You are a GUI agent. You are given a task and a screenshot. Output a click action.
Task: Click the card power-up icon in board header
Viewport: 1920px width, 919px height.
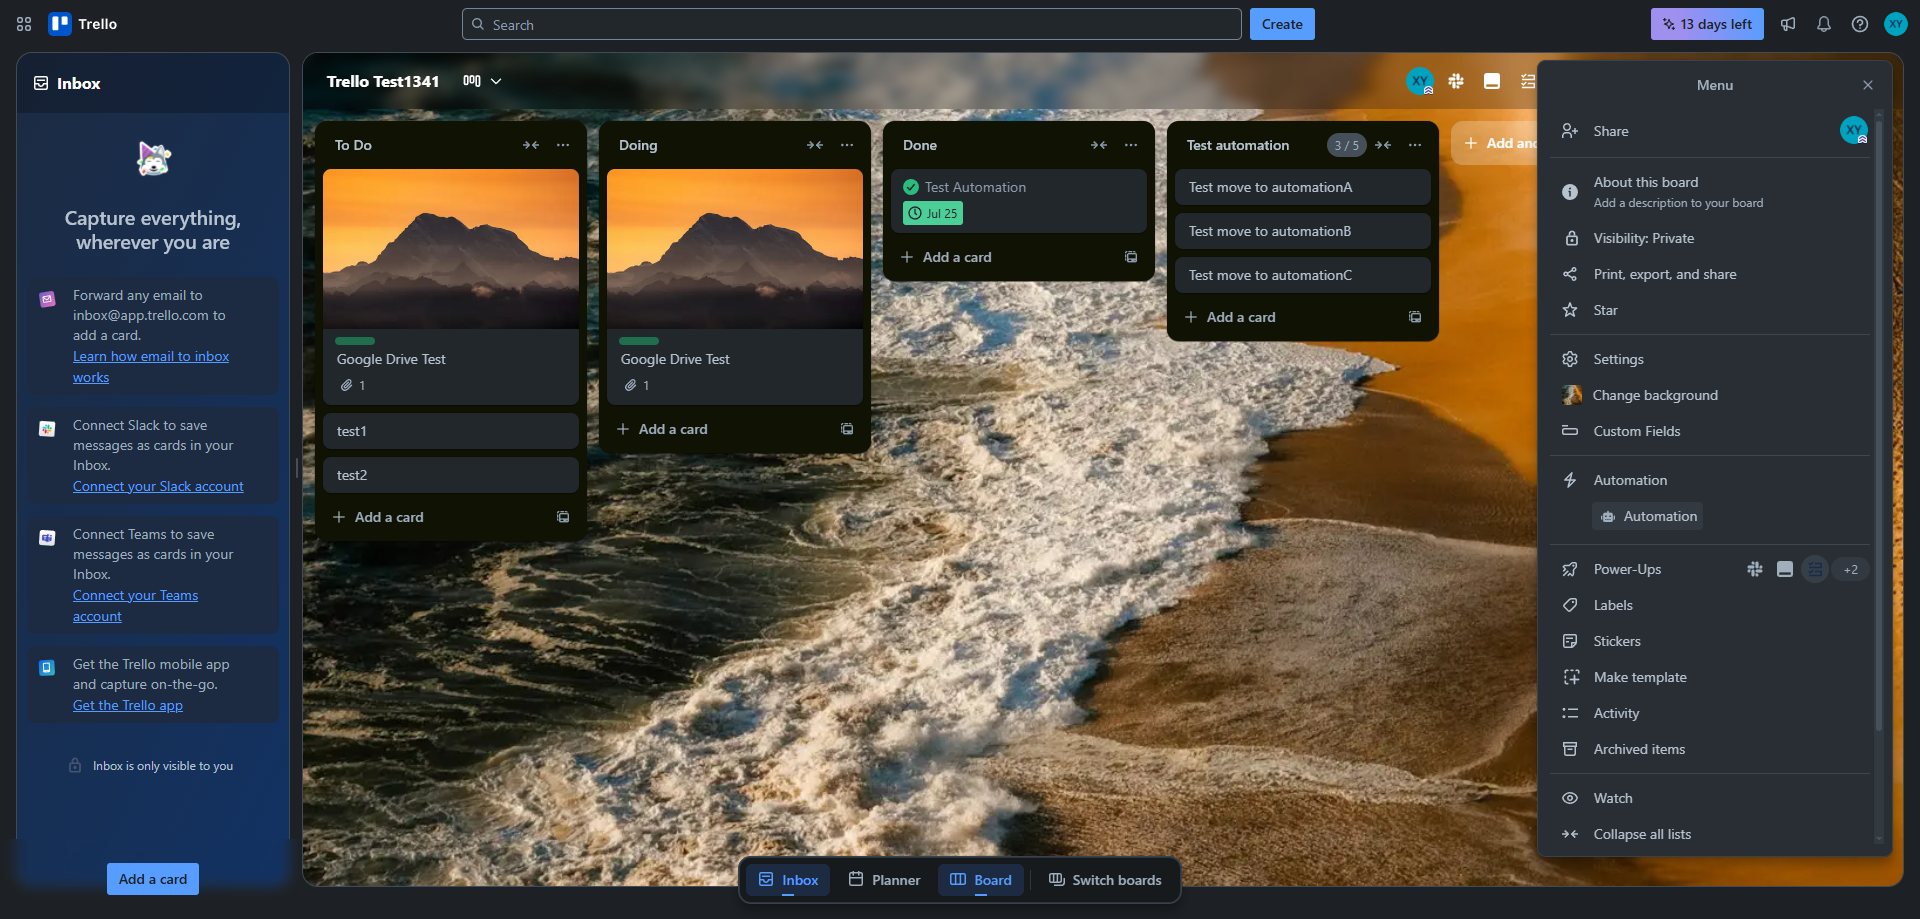tap(1492, 81)
